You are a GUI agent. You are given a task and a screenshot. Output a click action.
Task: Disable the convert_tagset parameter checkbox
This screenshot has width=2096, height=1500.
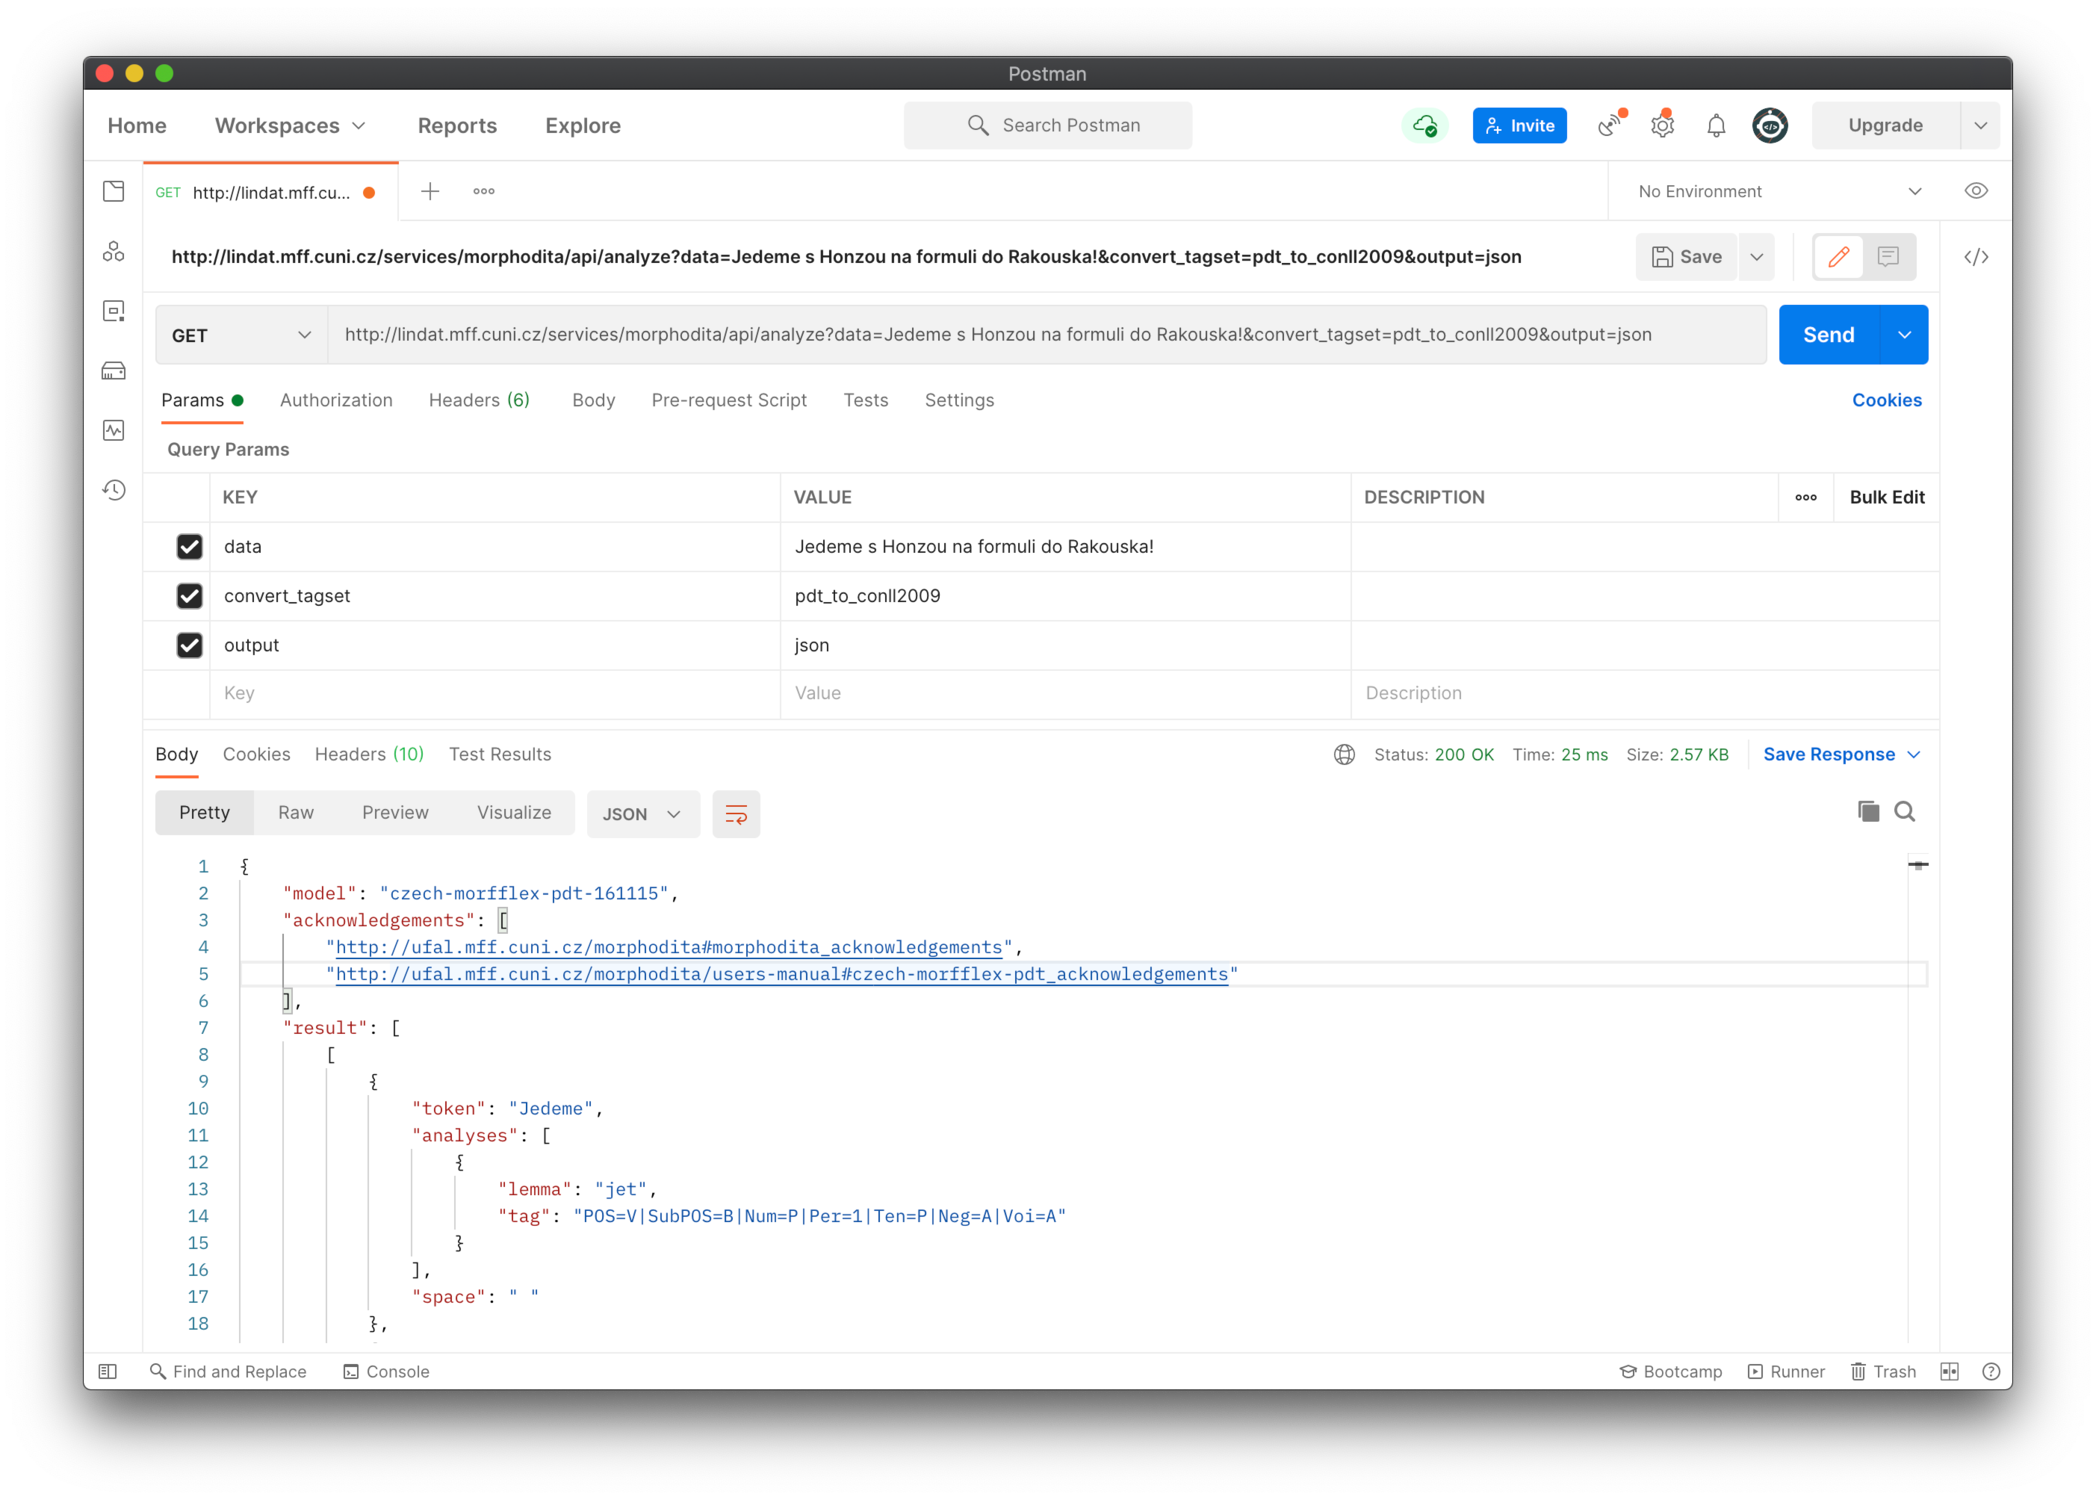(x=189, y=596)
